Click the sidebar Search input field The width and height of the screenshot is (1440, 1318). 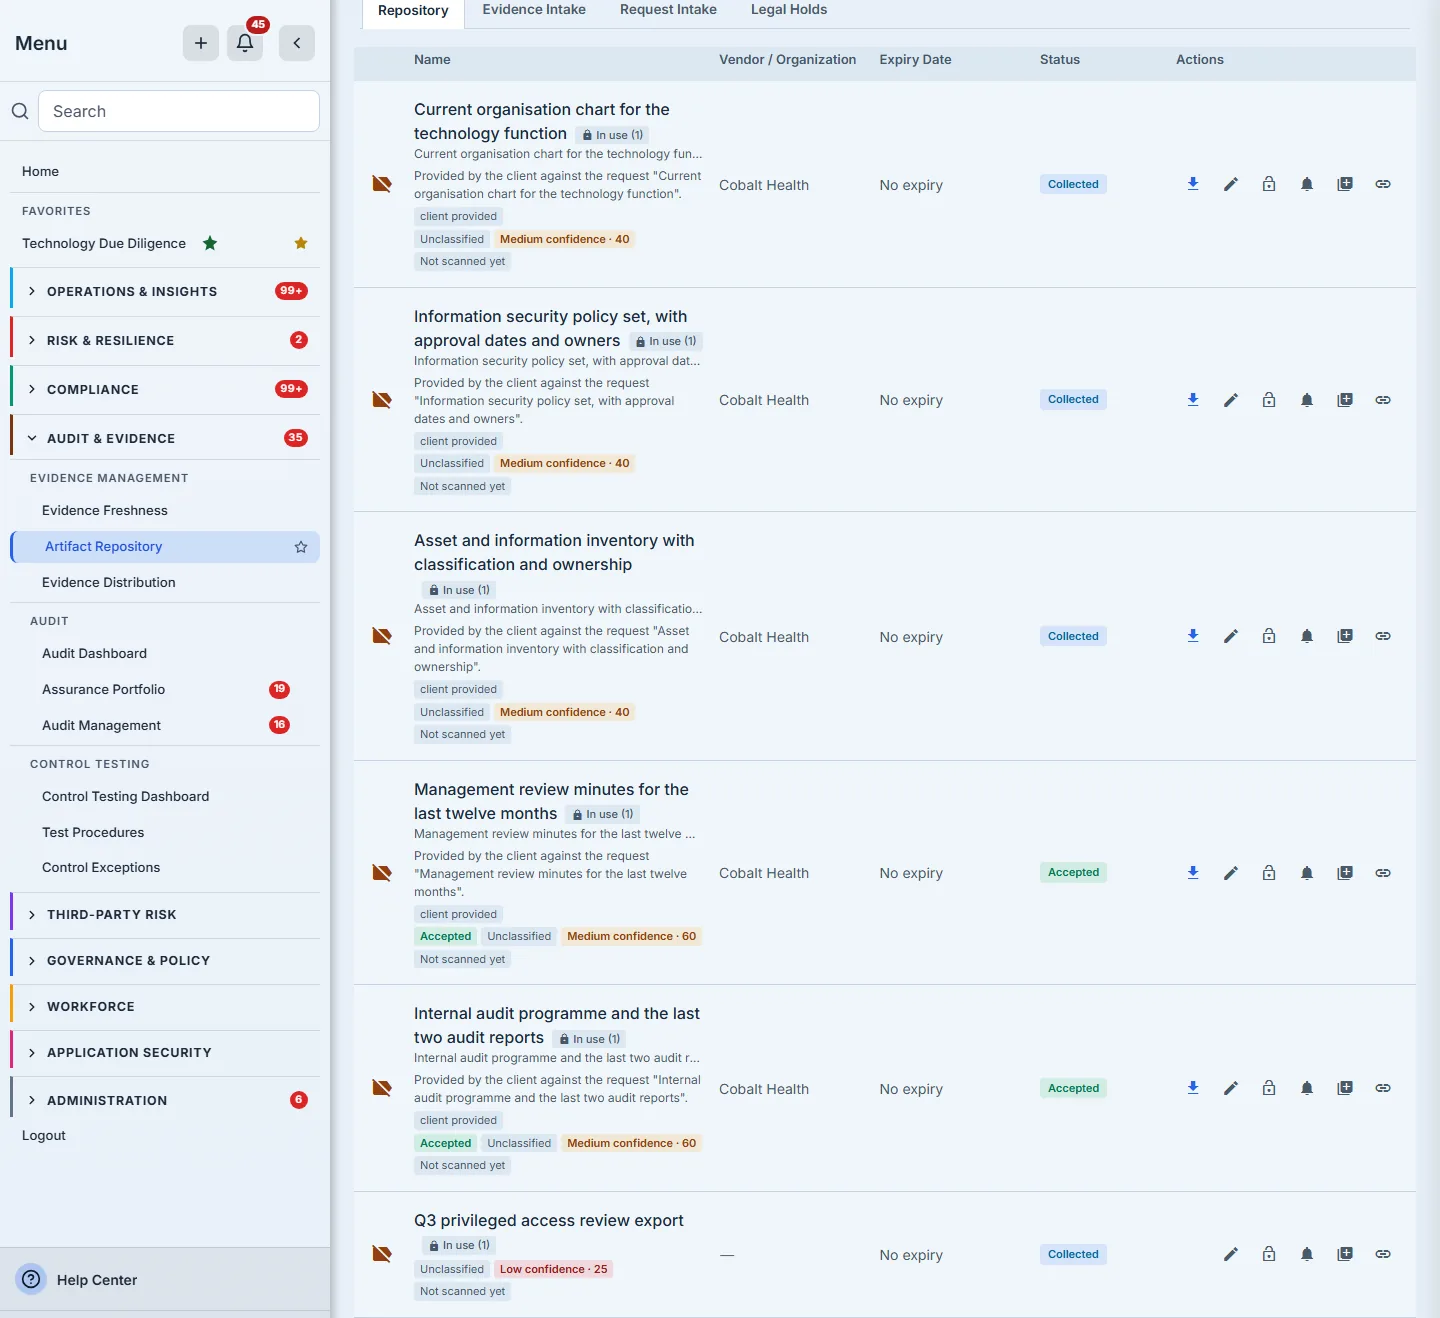(179, 111)
